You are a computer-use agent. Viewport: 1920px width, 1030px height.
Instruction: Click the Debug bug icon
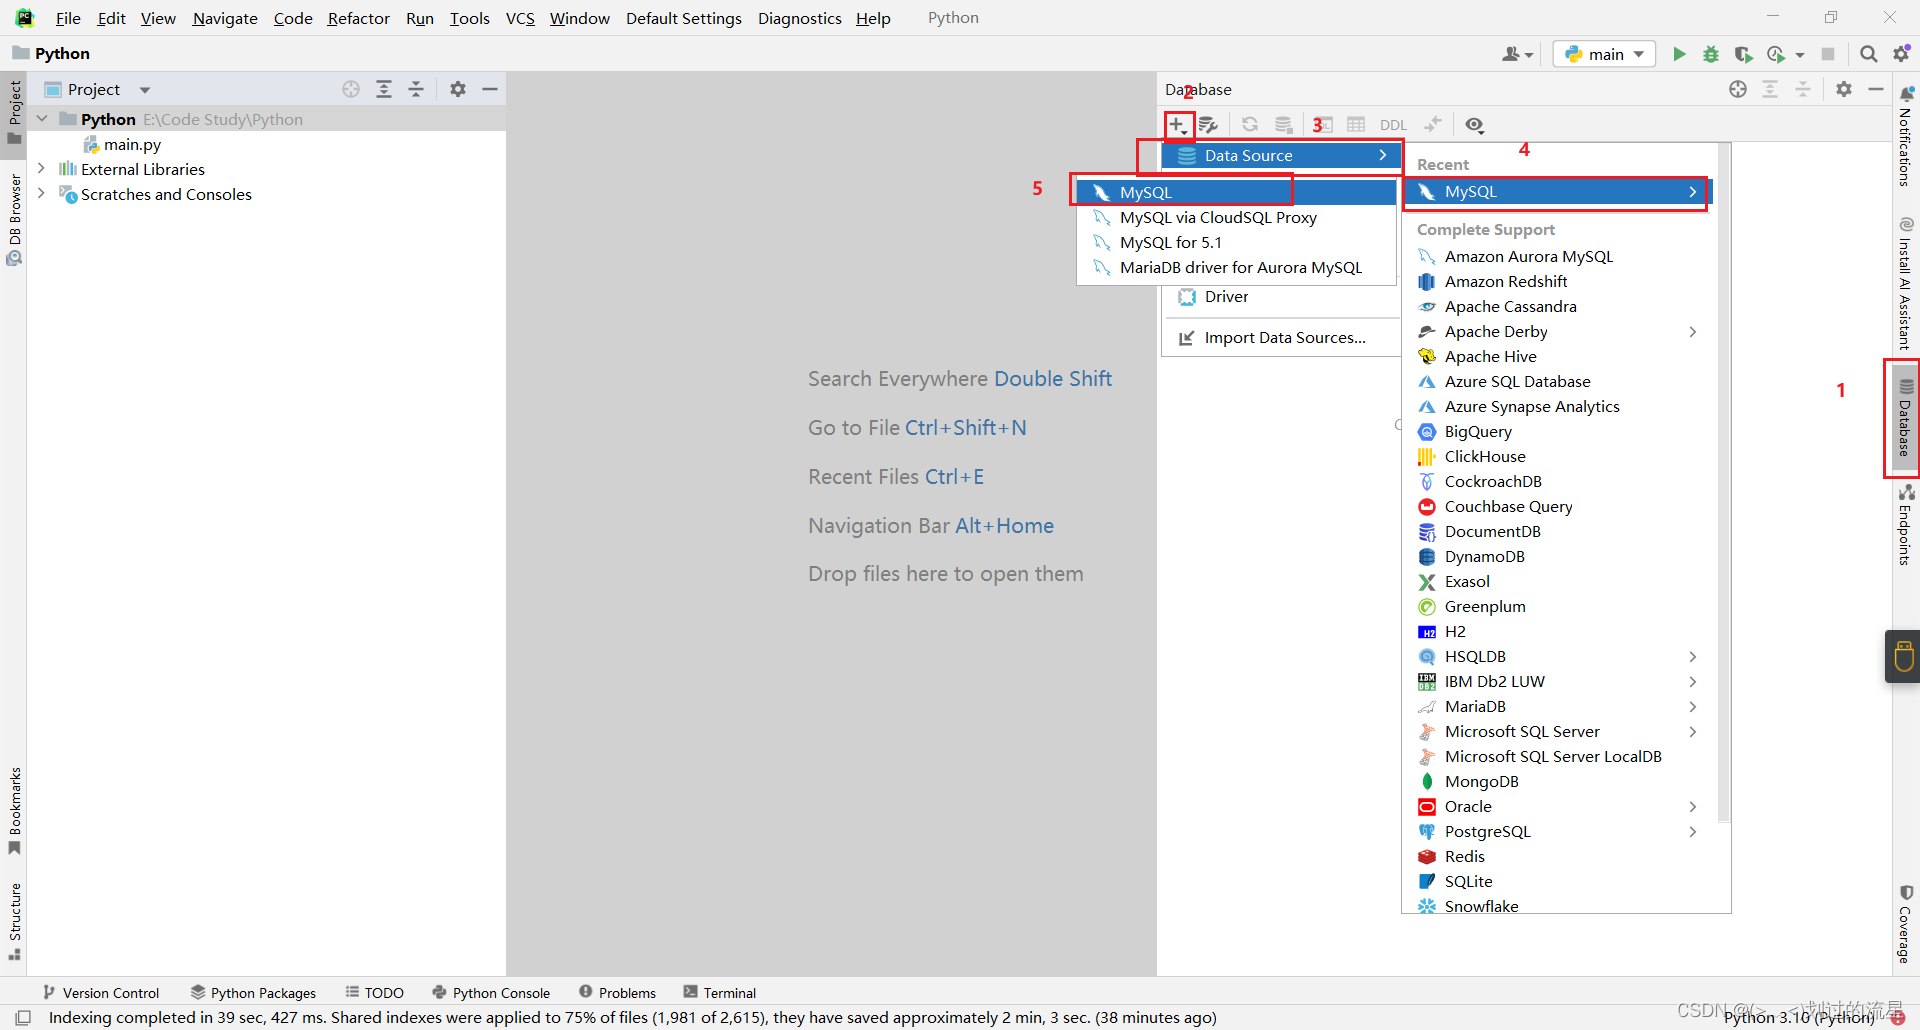click(1711, 54)
